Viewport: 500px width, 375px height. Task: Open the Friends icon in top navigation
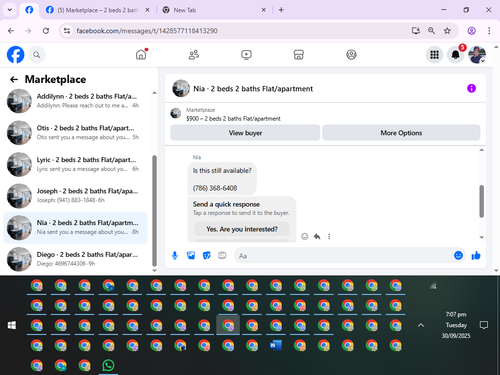[194, 55]
